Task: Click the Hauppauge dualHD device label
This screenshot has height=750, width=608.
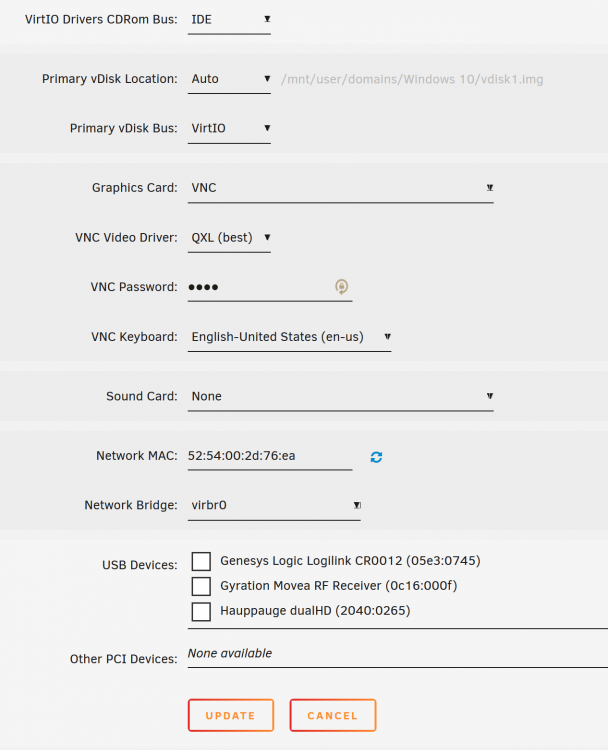Action: (x=315, y=611)
